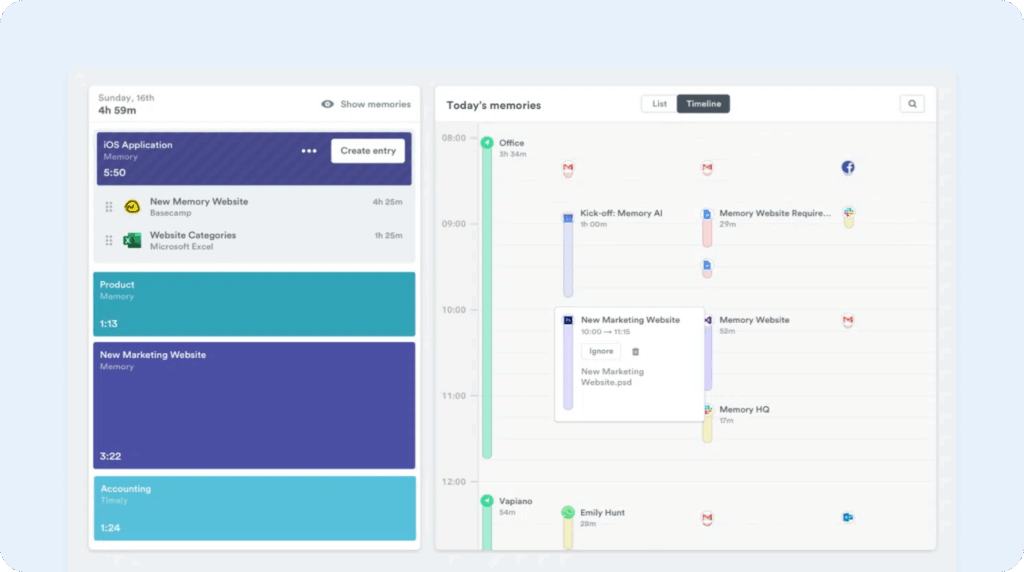Image resolution: width=1024 pixels, height=572 pixels.
Task: Click the New Marketing Website.psd file name
Action: 612,377
